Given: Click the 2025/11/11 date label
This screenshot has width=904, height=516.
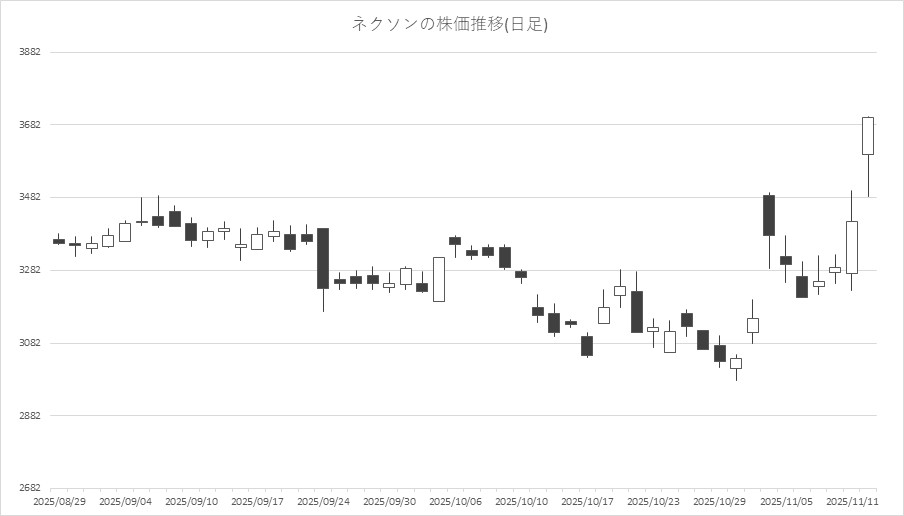Looking at the screenshot, I should (x=851, y=499).
